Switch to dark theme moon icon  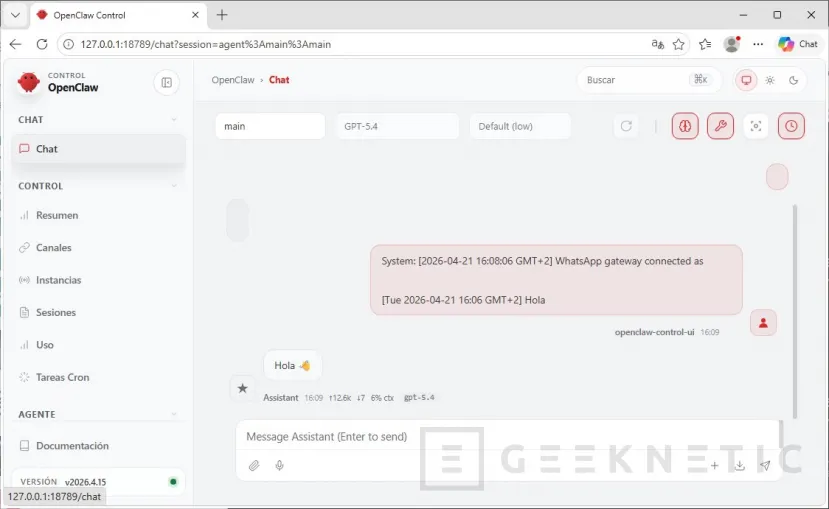tap(794, 80)
